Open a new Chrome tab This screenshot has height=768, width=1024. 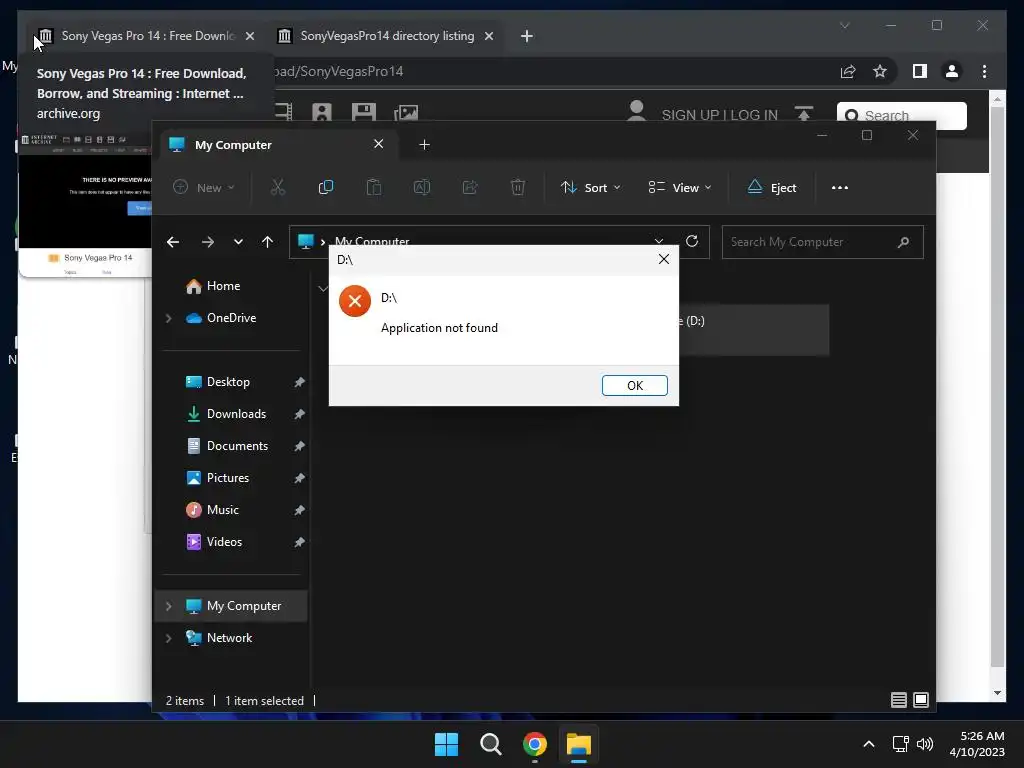point(526,36)
